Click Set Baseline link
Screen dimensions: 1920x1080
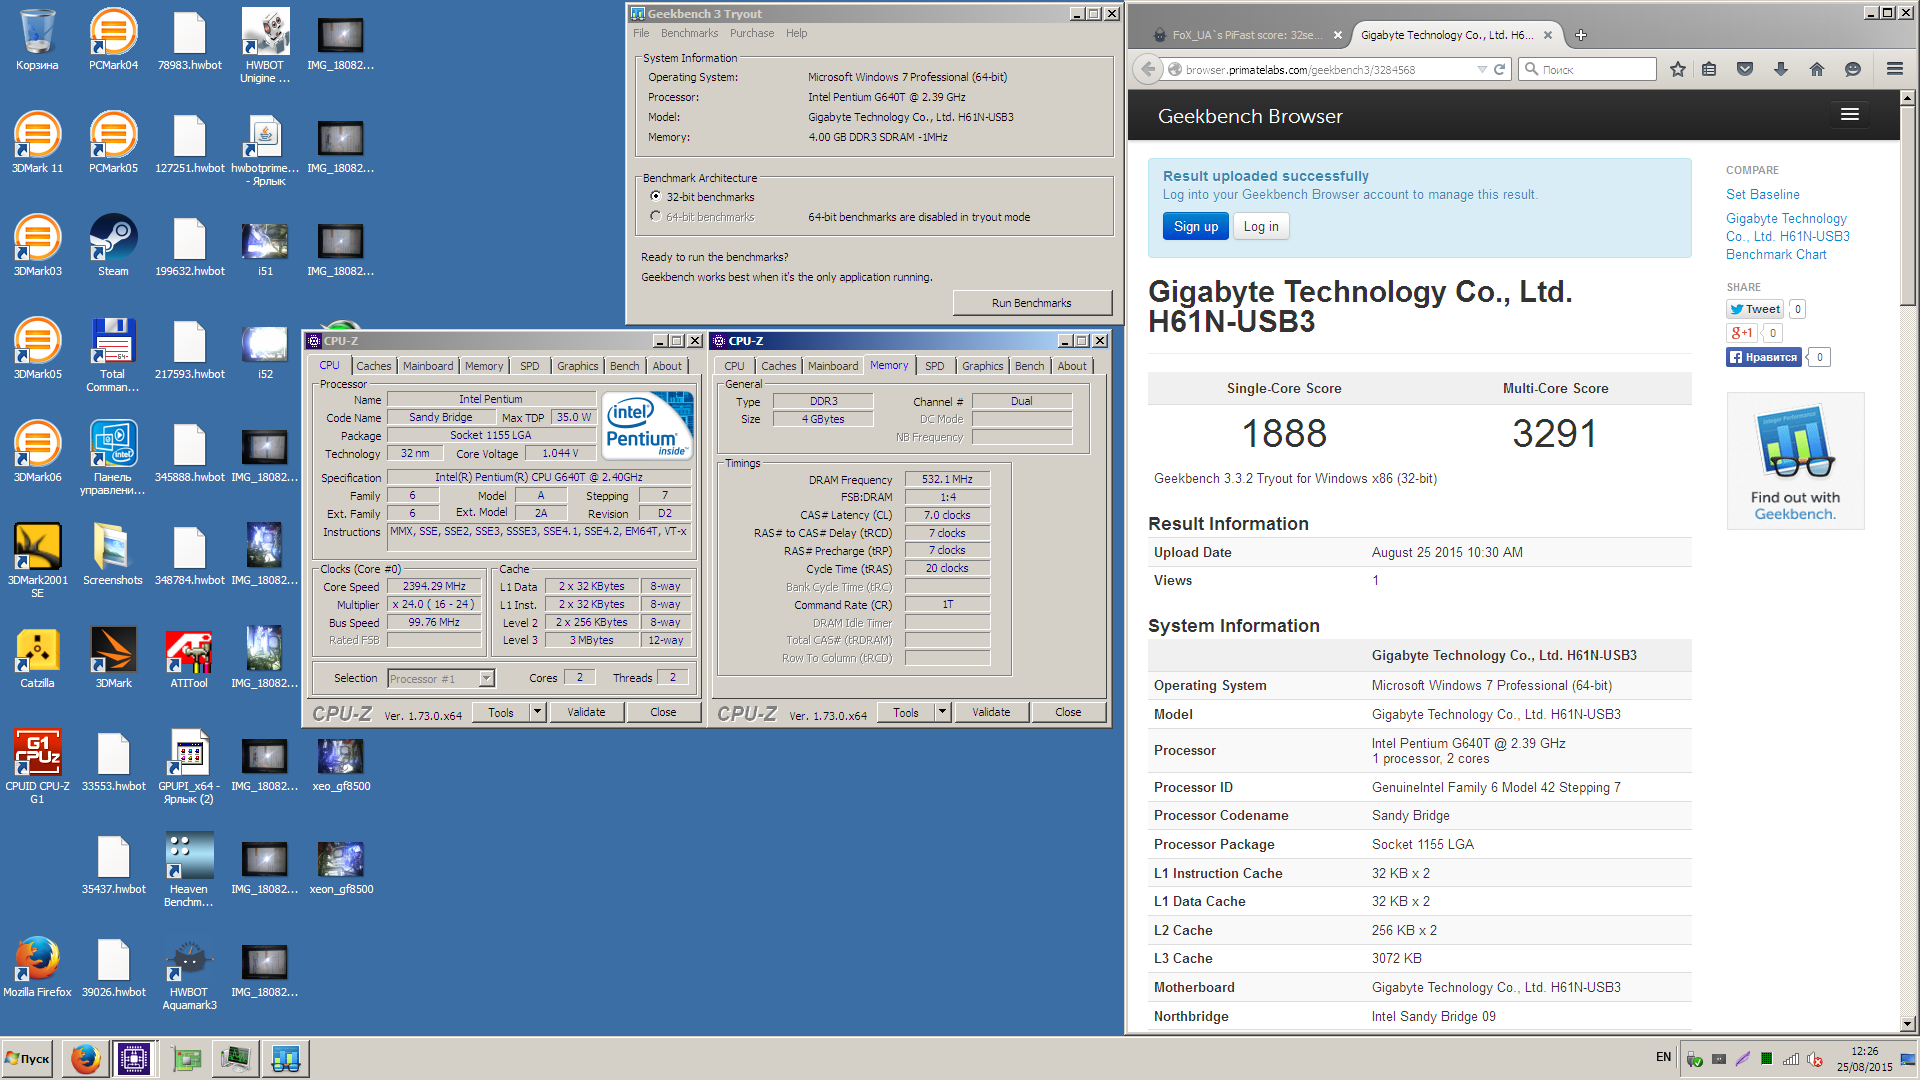pos(1762,194)
